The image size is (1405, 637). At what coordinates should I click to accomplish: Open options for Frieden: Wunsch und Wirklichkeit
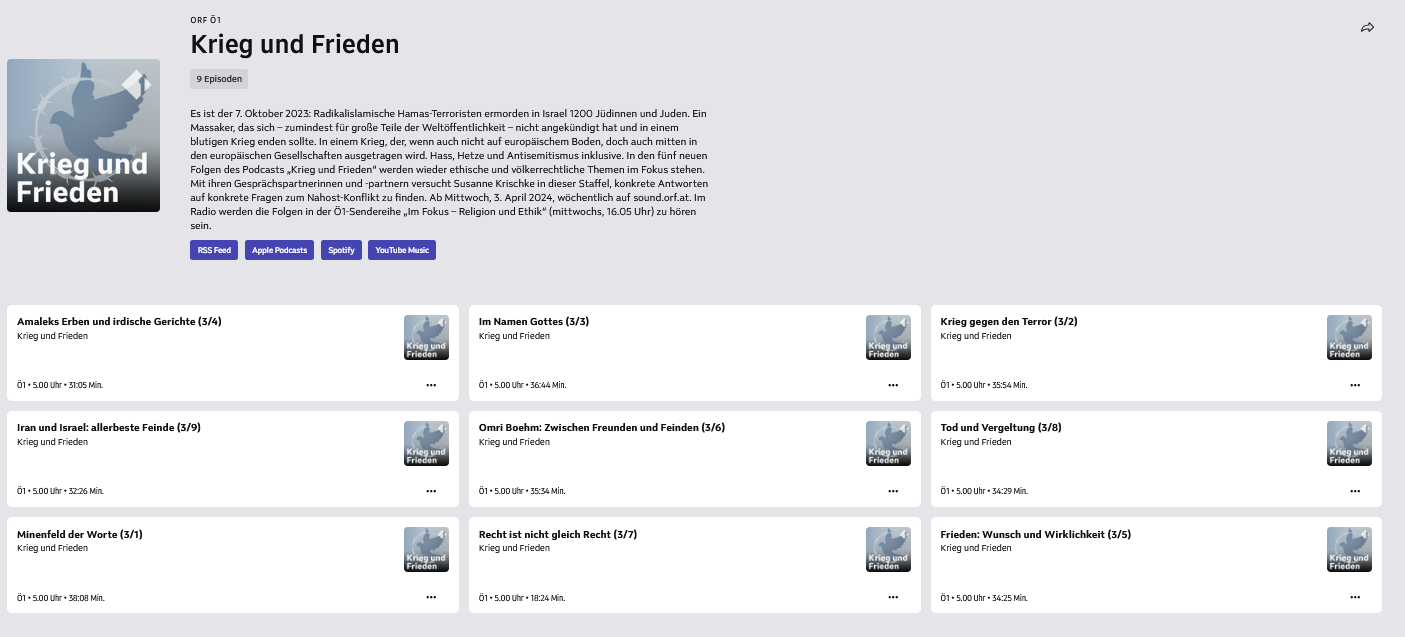point(1355,597)
